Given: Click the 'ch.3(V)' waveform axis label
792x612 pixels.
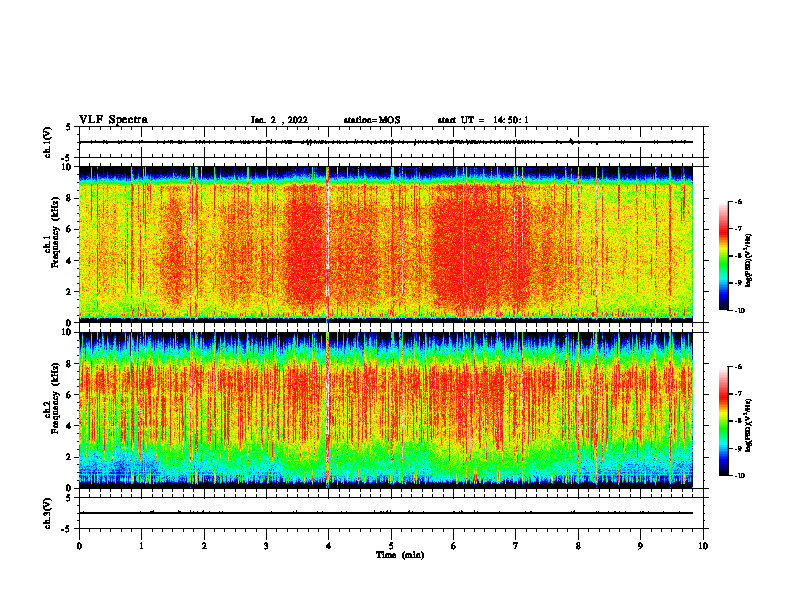Looking at the screenshot, I should click(48, 513).
